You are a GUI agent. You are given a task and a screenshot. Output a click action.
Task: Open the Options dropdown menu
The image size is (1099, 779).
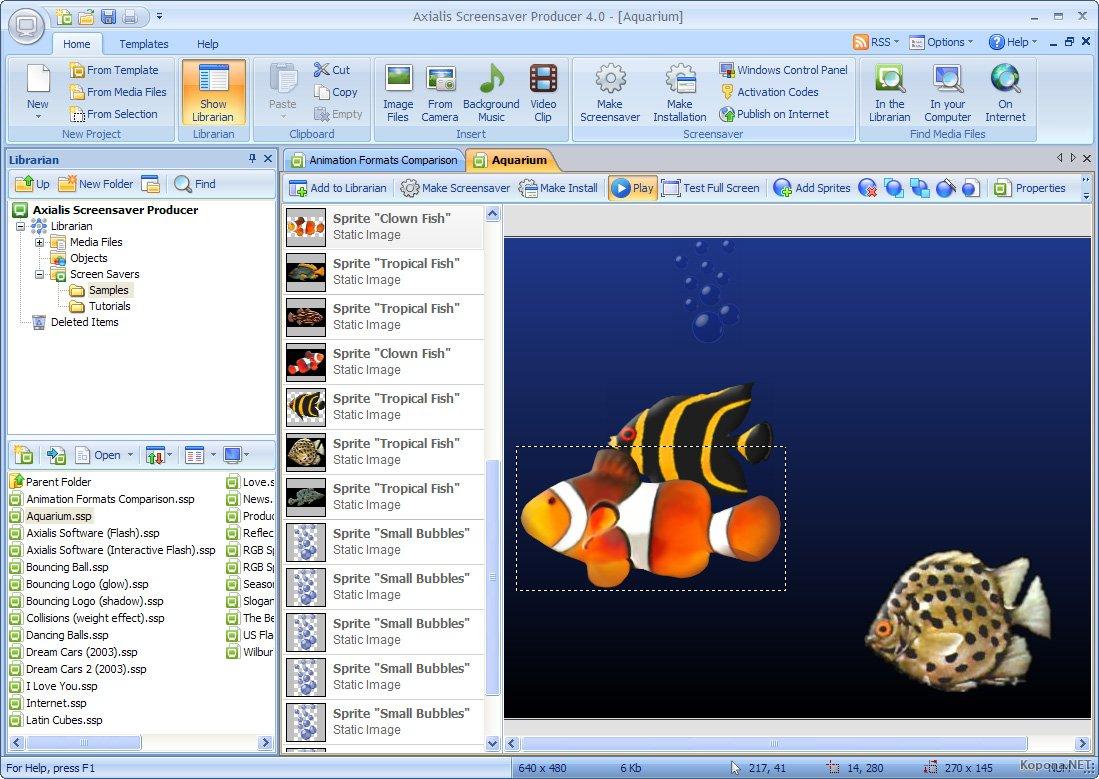[x=941, y=42]
